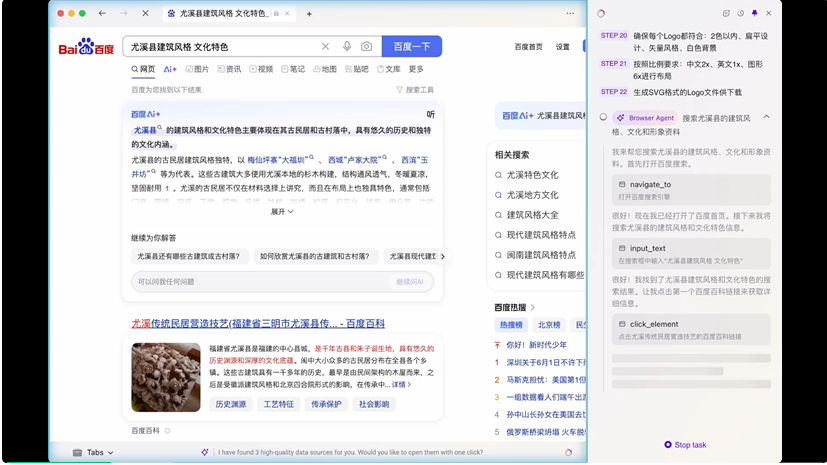Click the 历史渊源 tag
The height and width of the screenshot is (465, 827).
pos(230,404)
